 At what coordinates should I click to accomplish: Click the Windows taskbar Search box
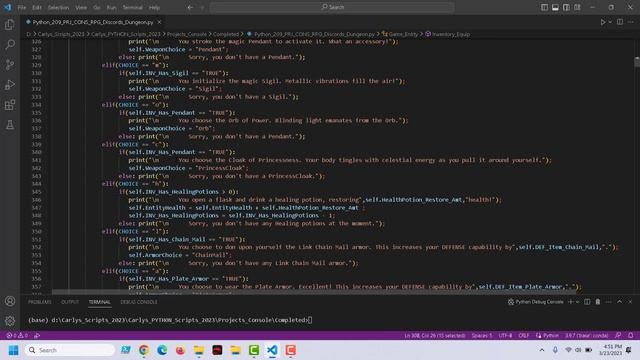70,350
